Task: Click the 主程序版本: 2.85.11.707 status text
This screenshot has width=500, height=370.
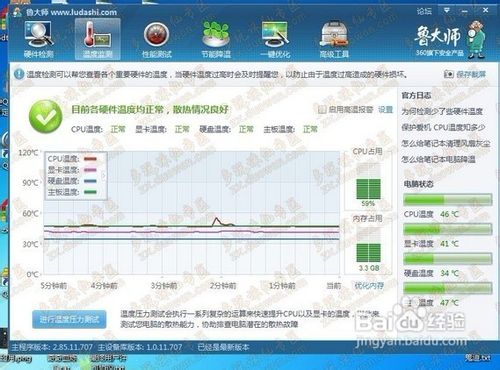Action: pos(52,347)
